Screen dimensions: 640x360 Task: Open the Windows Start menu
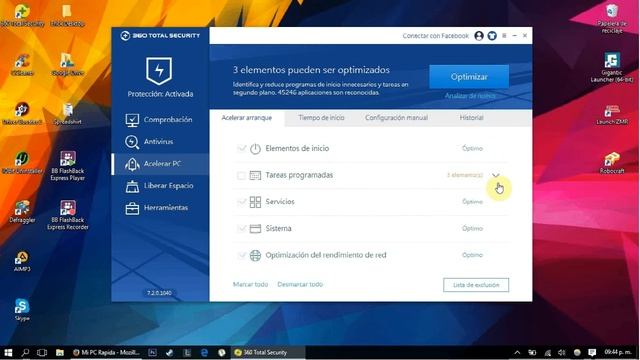click(x=8, y=352)
